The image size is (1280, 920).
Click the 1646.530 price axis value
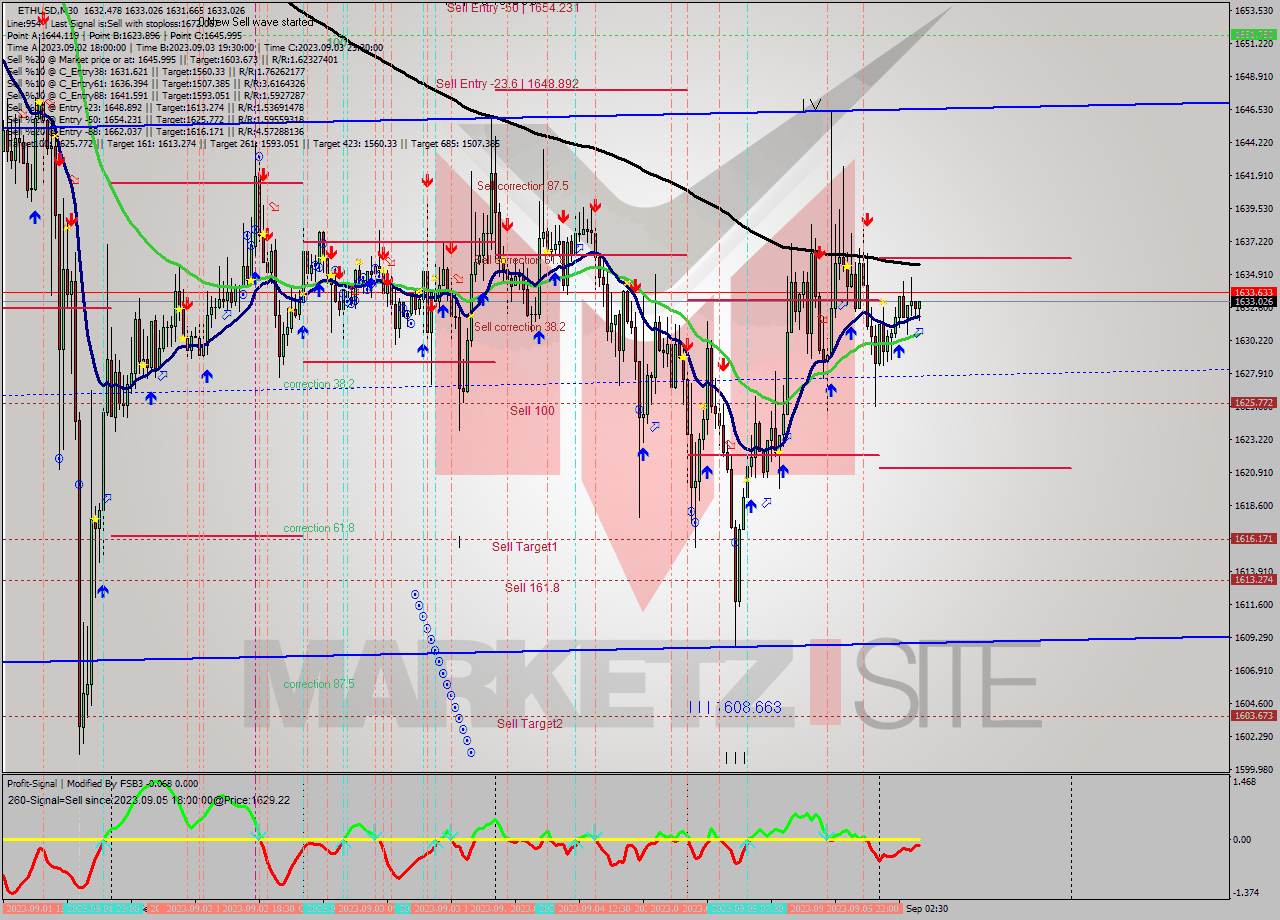(x=1254, y=109)
